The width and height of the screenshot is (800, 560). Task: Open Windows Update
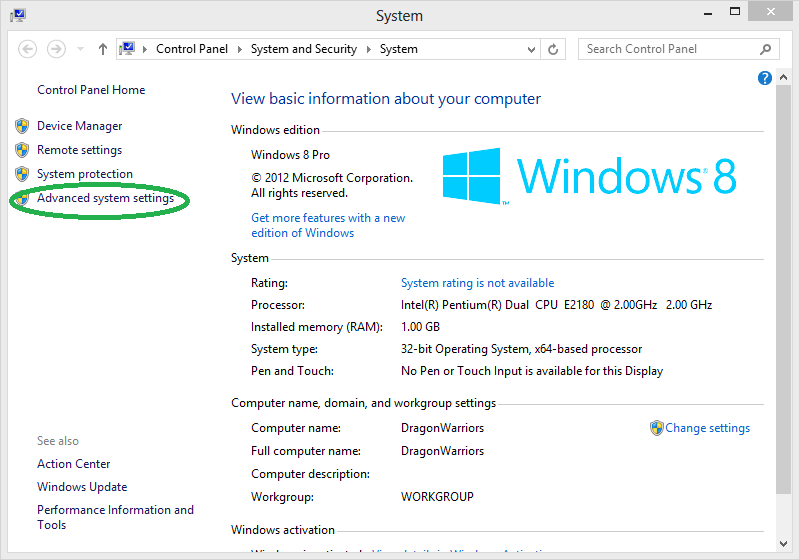point(82,487)
